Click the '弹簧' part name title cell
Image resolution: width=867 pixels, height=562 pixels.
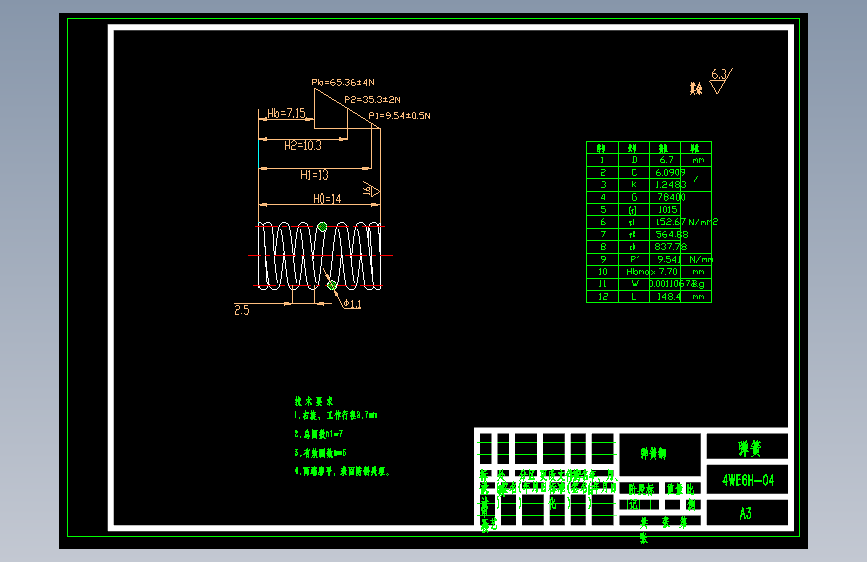(x=749, y=448)
